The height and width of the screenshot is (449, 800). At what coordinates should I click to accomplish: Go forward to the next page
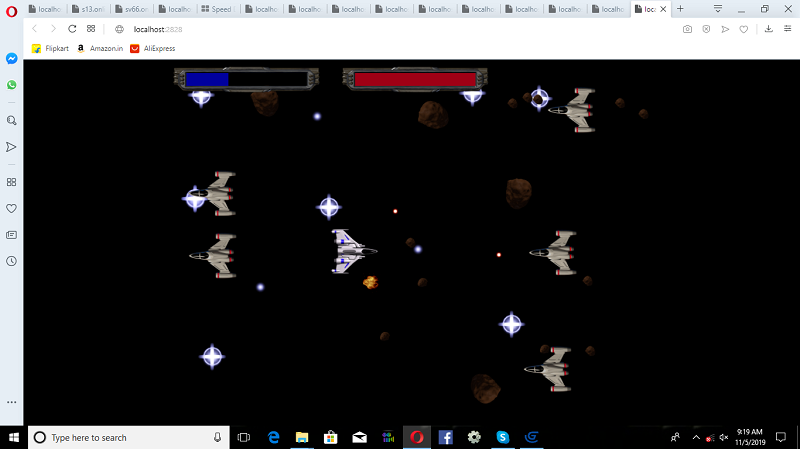coord(53,29)
